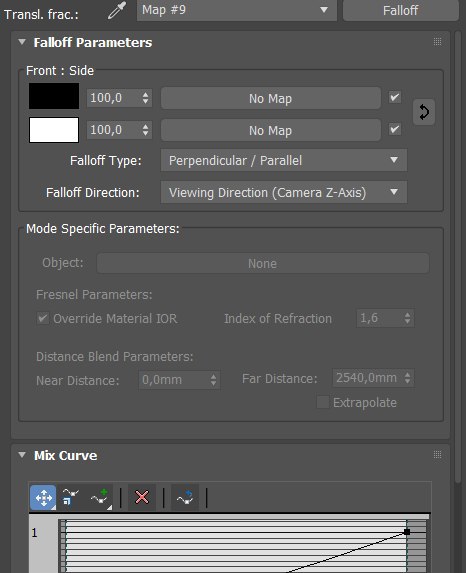Select the Scale point tool in Mix Curve
Image resolution: width=466 pixels, height=573 pixels.
70,497
